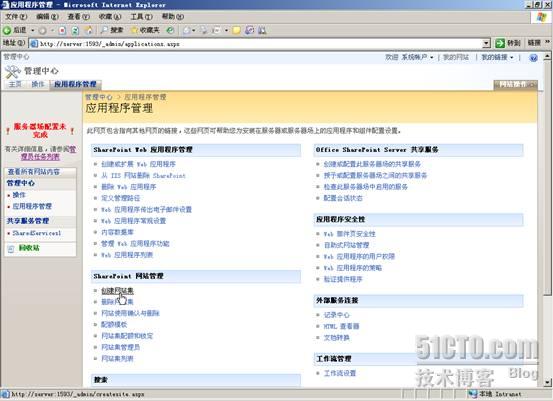Viewport: 553px width, 401px height.
Task: Expand the Back button history dropdown arrow
Action: tap(32, 31)
